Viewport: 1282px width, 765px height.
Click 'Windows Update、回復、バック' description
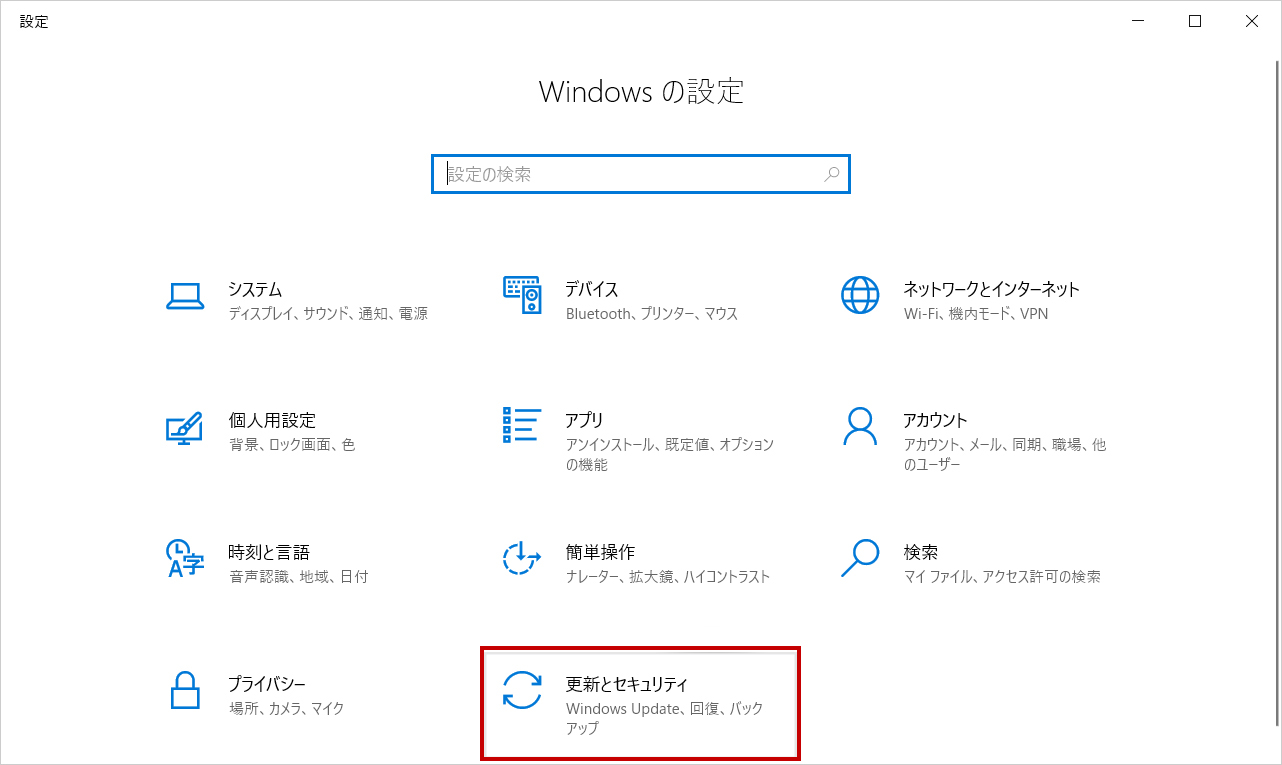[664, 708]
